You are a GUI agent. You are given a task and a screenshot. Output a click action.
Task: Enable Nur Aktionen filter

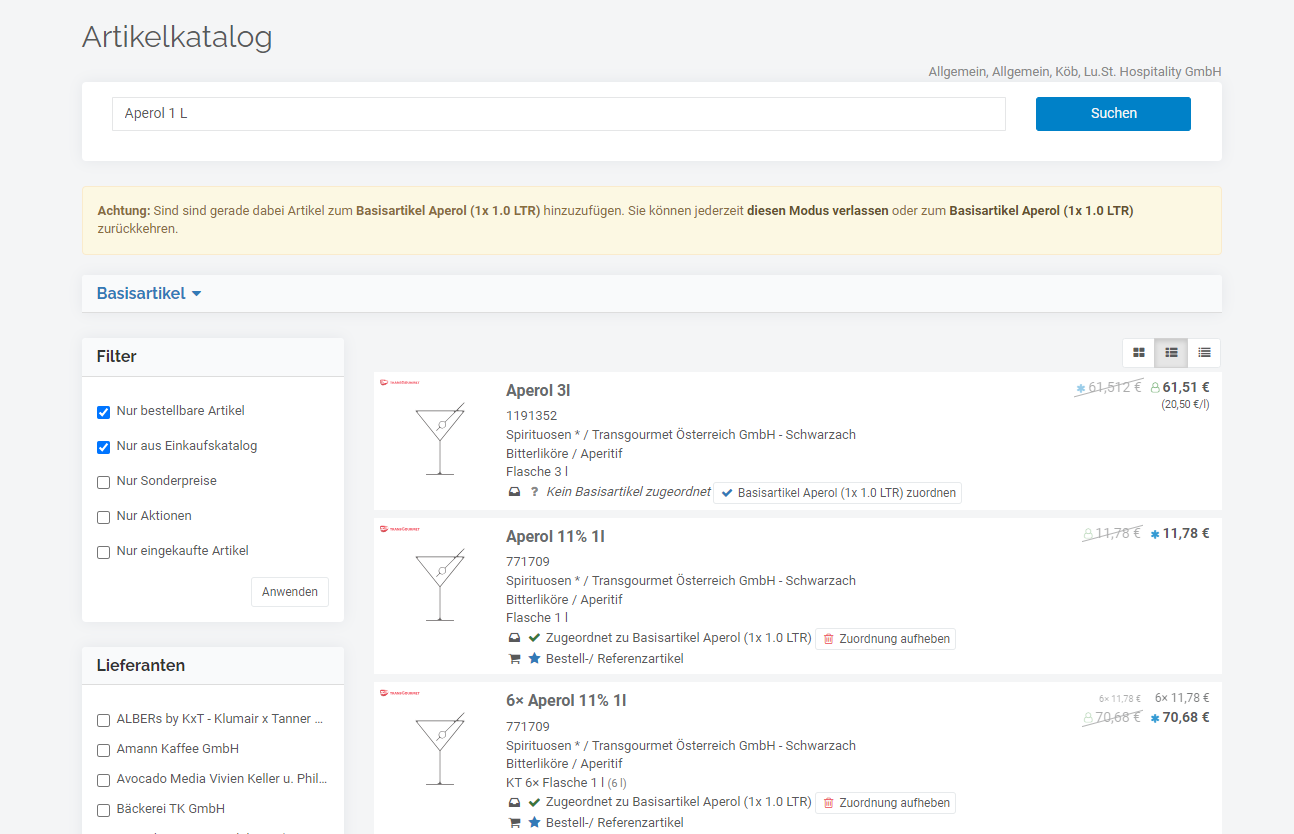coord(103,517)
